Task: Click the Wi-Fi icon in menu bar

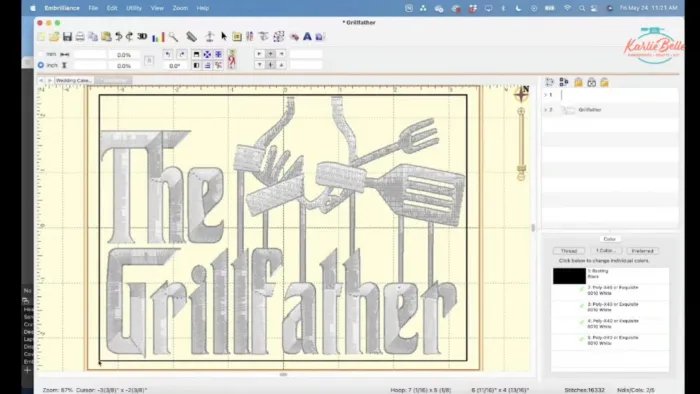Action: point(567,8)
